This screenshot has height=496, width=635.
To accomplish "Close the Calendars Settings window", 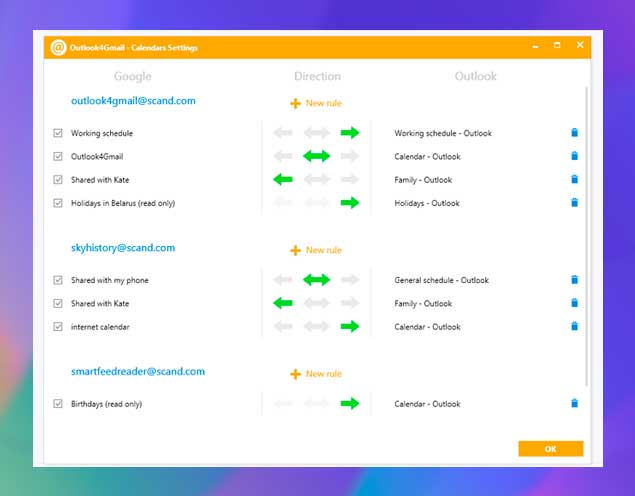I will 580,45.
